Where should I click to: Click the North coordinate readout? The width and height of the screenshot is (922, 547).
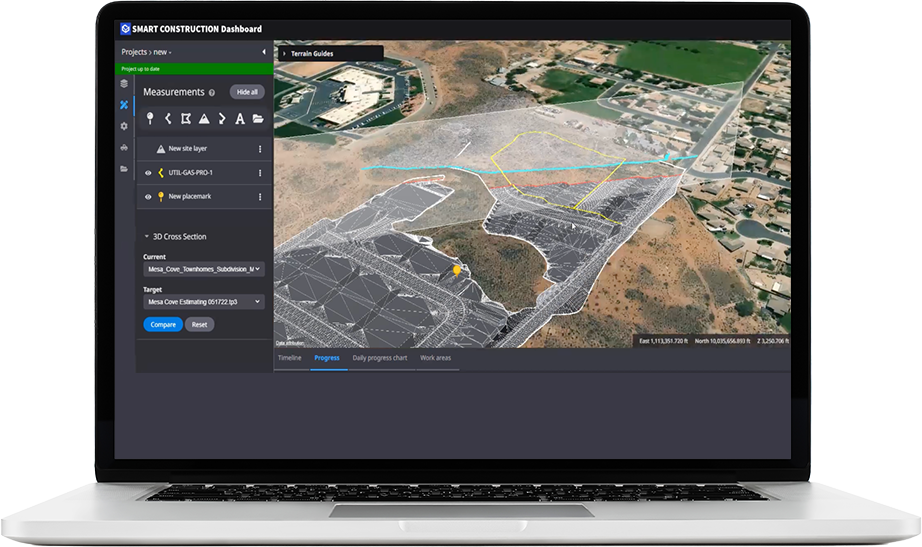[x=723, y=341]
